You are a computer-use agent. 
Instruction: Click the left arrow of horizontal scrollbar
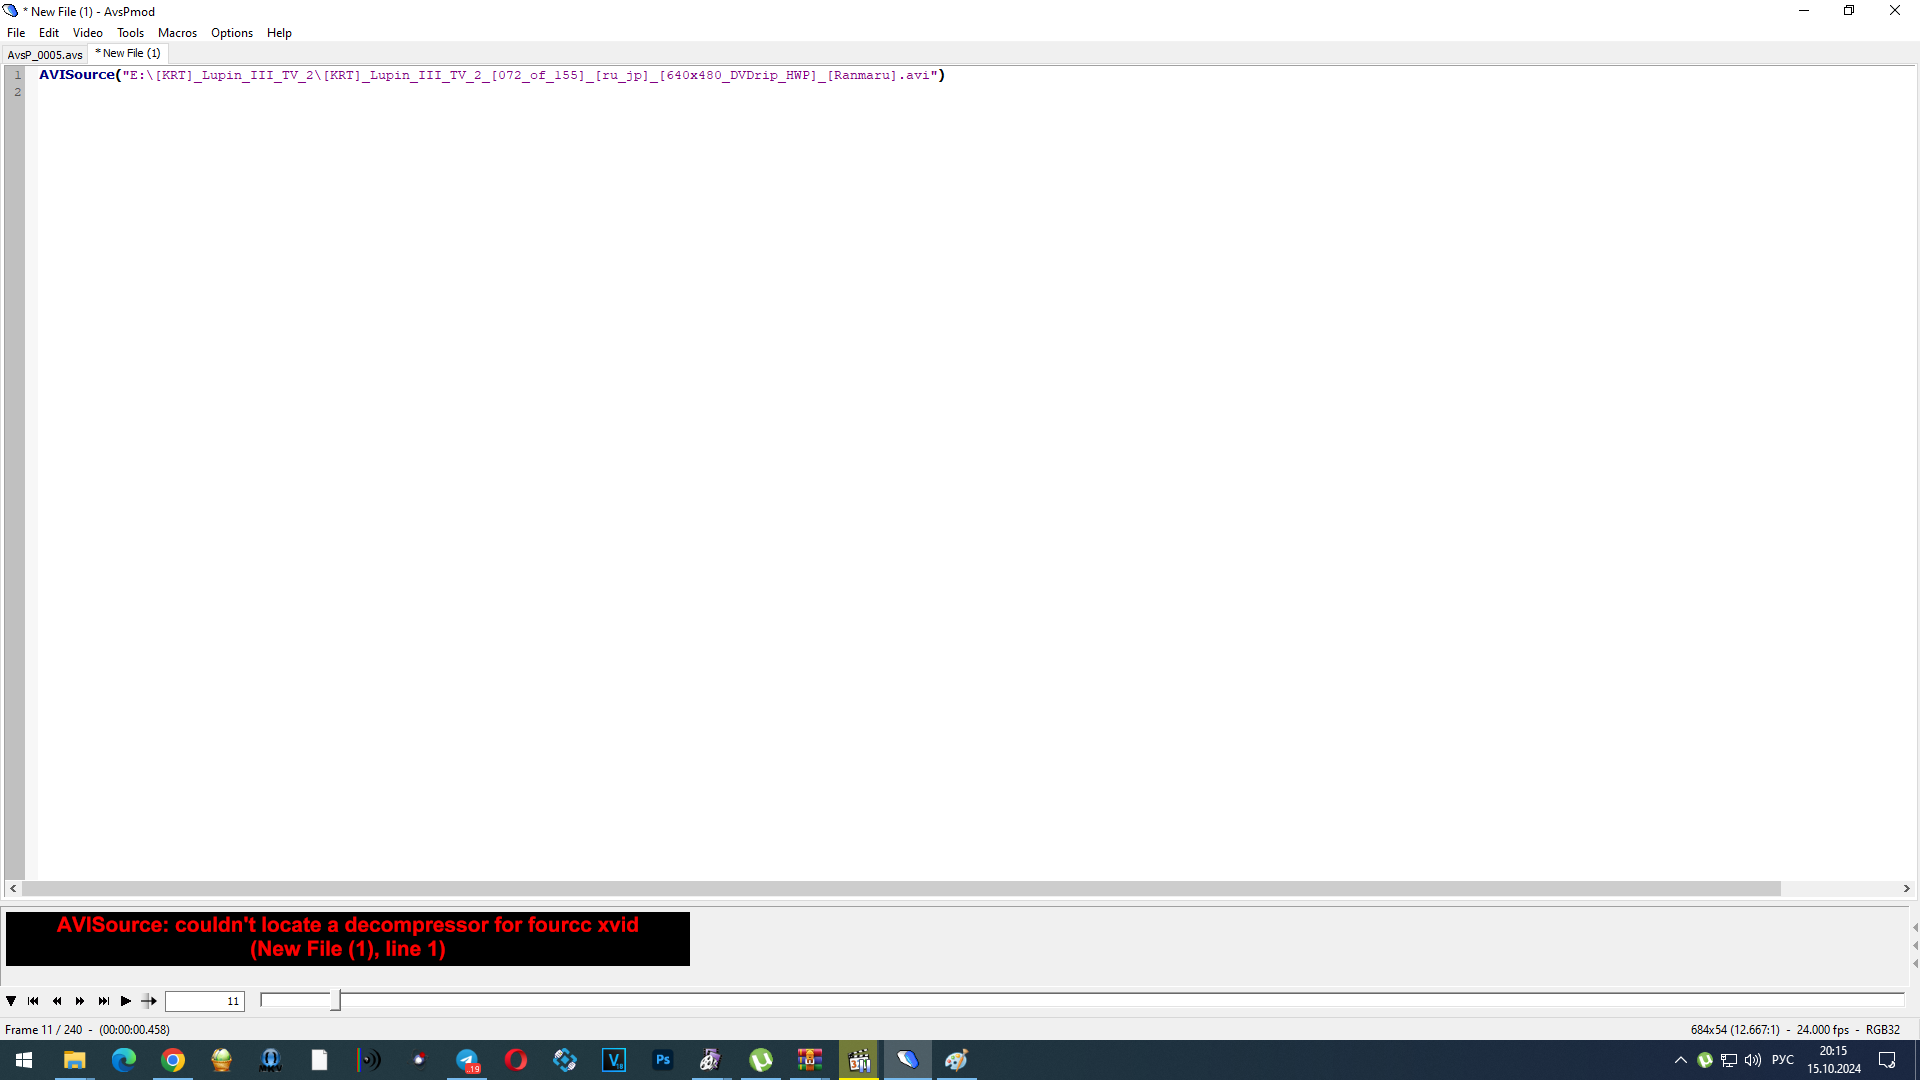point(13,888)
